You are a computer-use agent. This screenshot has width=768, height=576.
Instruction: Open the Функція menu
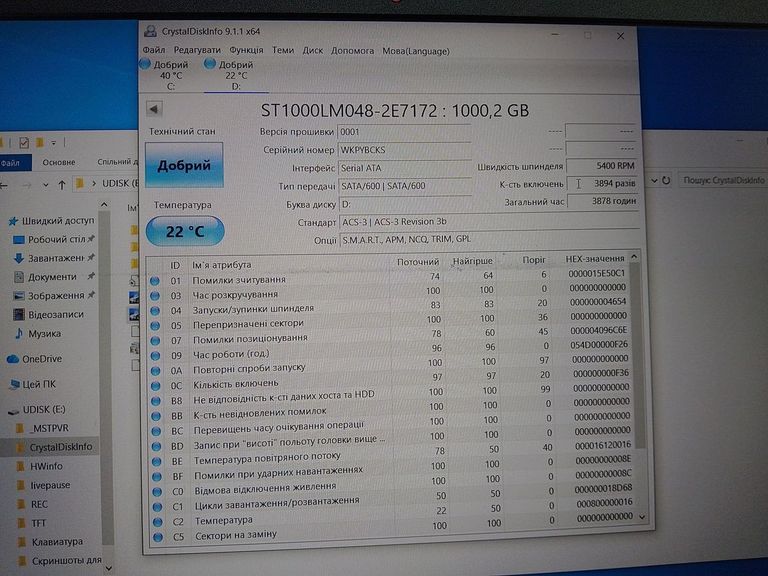246,50
